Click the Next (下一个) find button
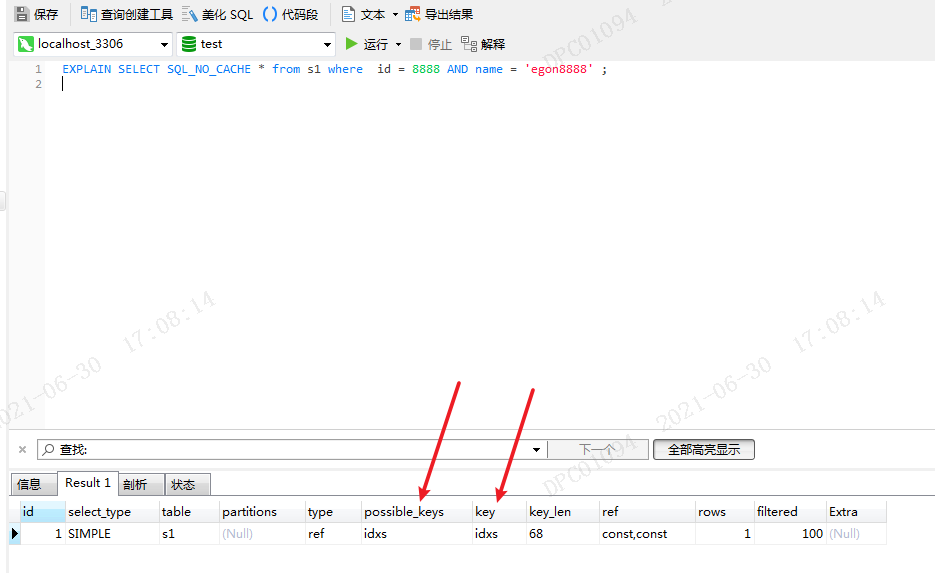 point(597,450)
